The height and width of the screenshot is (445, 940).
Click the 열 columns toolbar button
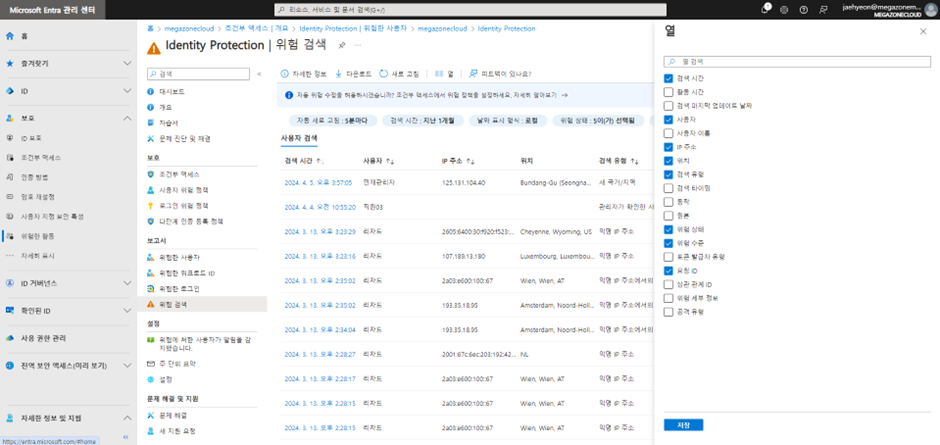pos(444,74)
